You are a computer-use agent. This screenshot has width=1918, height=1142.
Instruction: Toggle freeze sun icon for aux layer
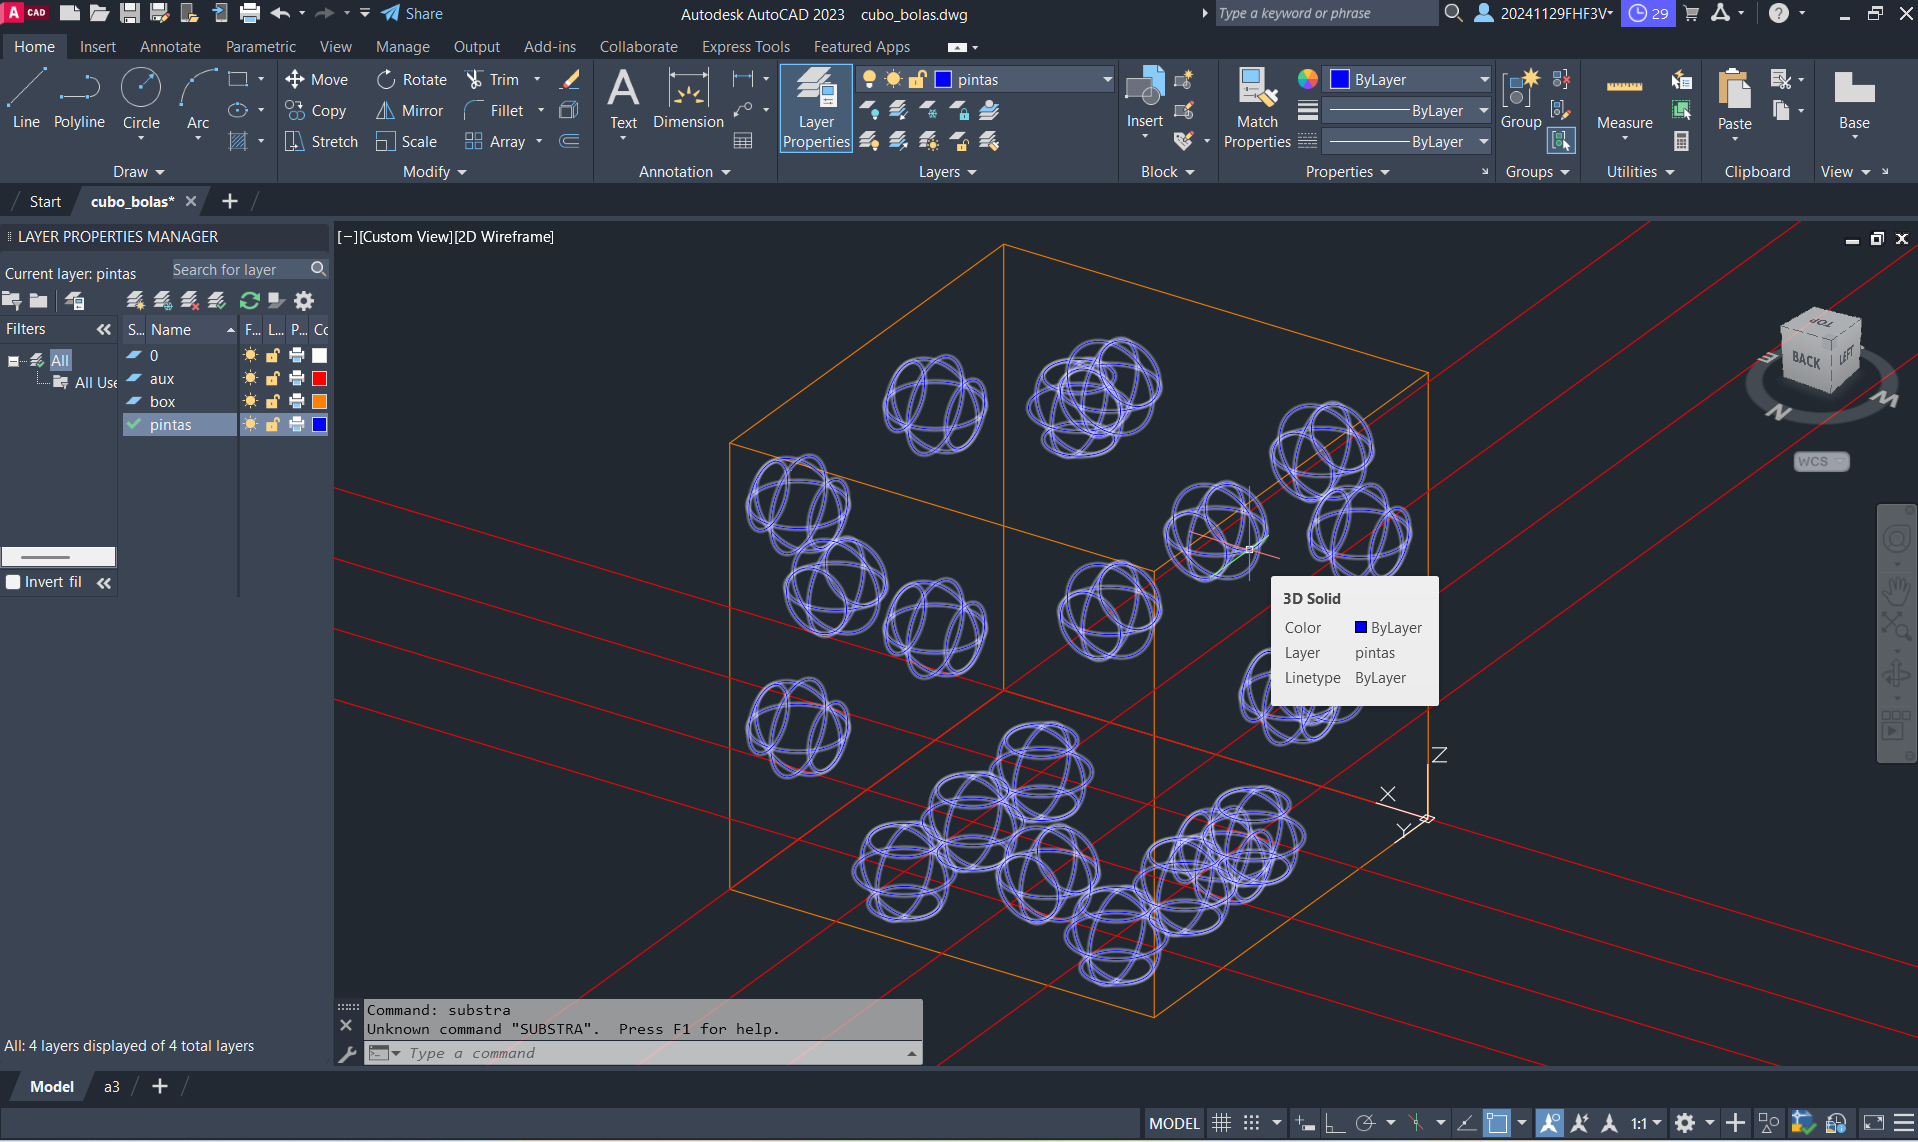coord(250,379)
